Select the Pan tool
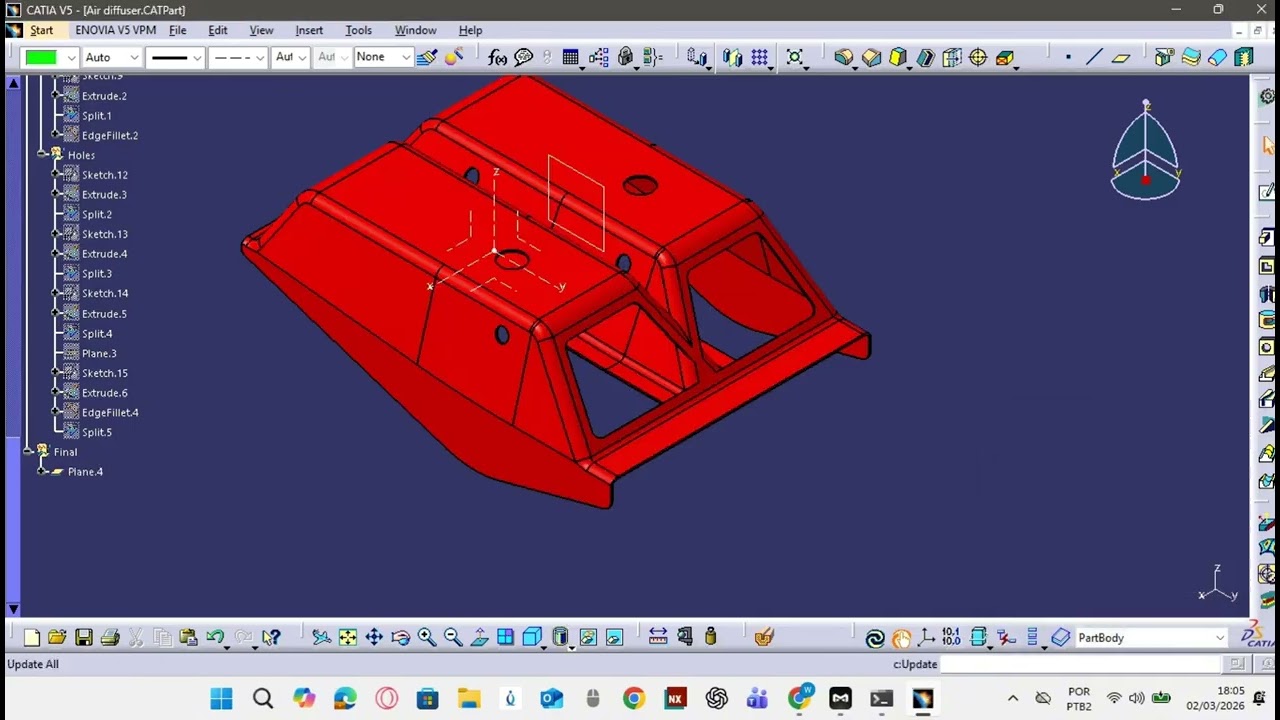This screenshot has width=1280, height=720. (x=374, y=637)
